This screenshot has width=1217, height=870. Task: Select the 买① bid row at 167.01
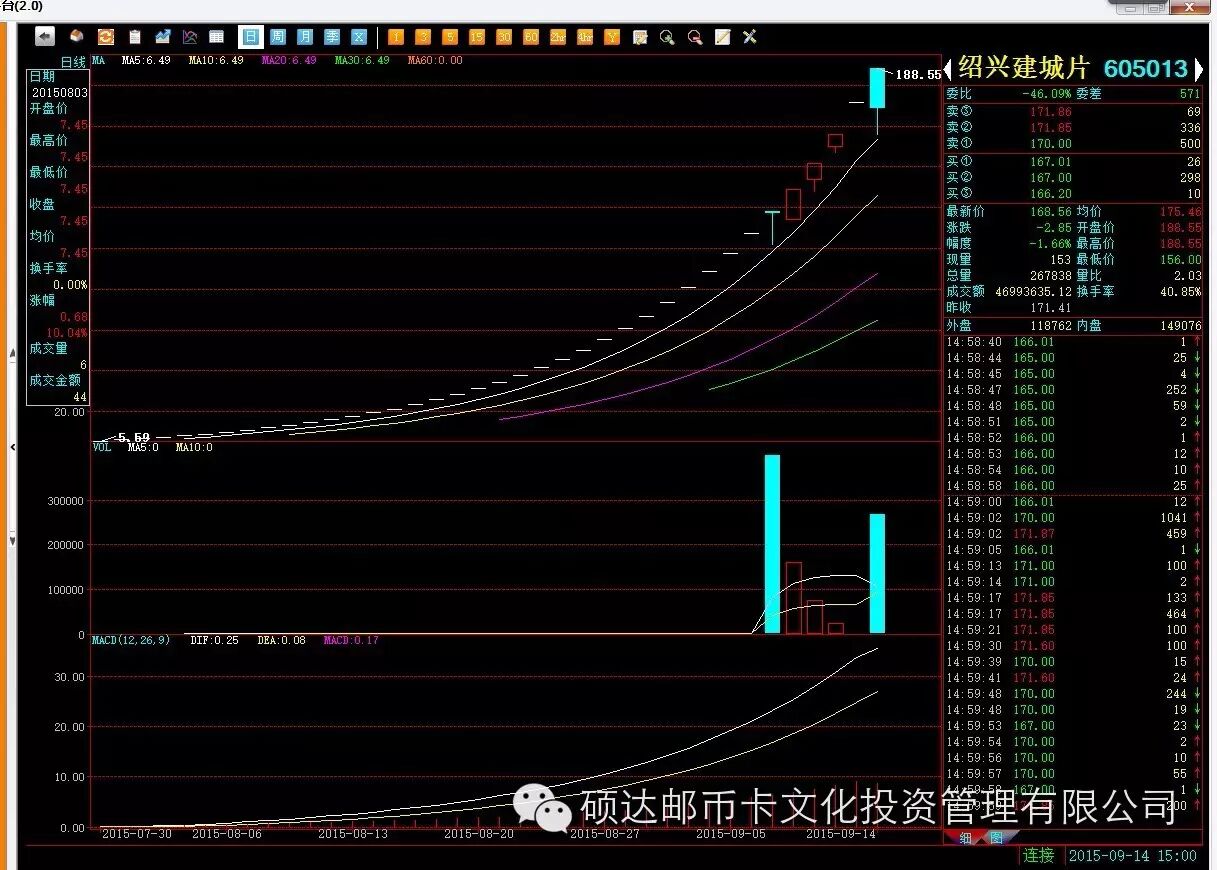click(x=1074, y=162)
